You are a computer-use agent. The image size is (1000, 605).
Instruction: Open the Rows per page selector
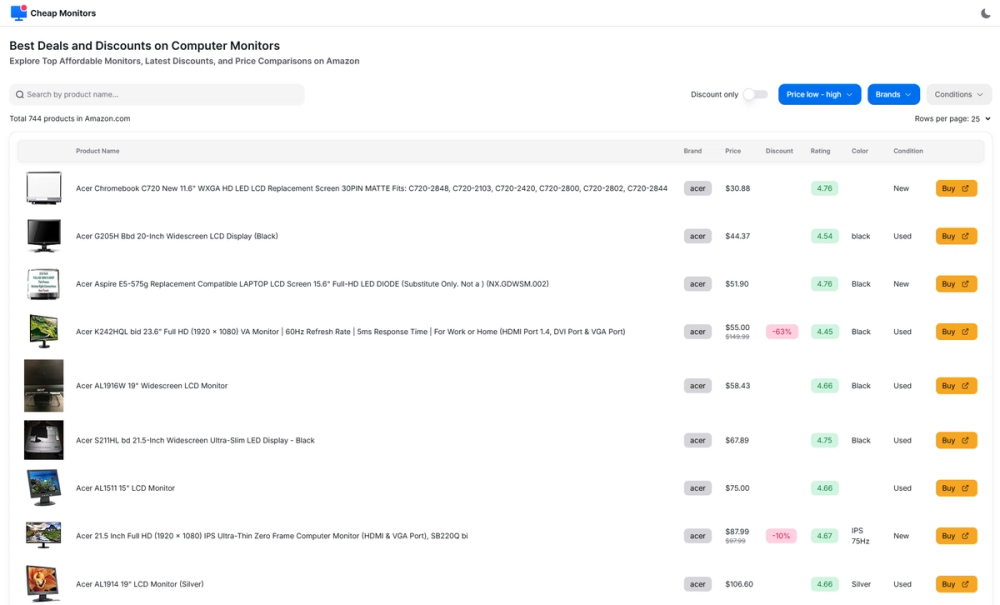pos(980,119)
